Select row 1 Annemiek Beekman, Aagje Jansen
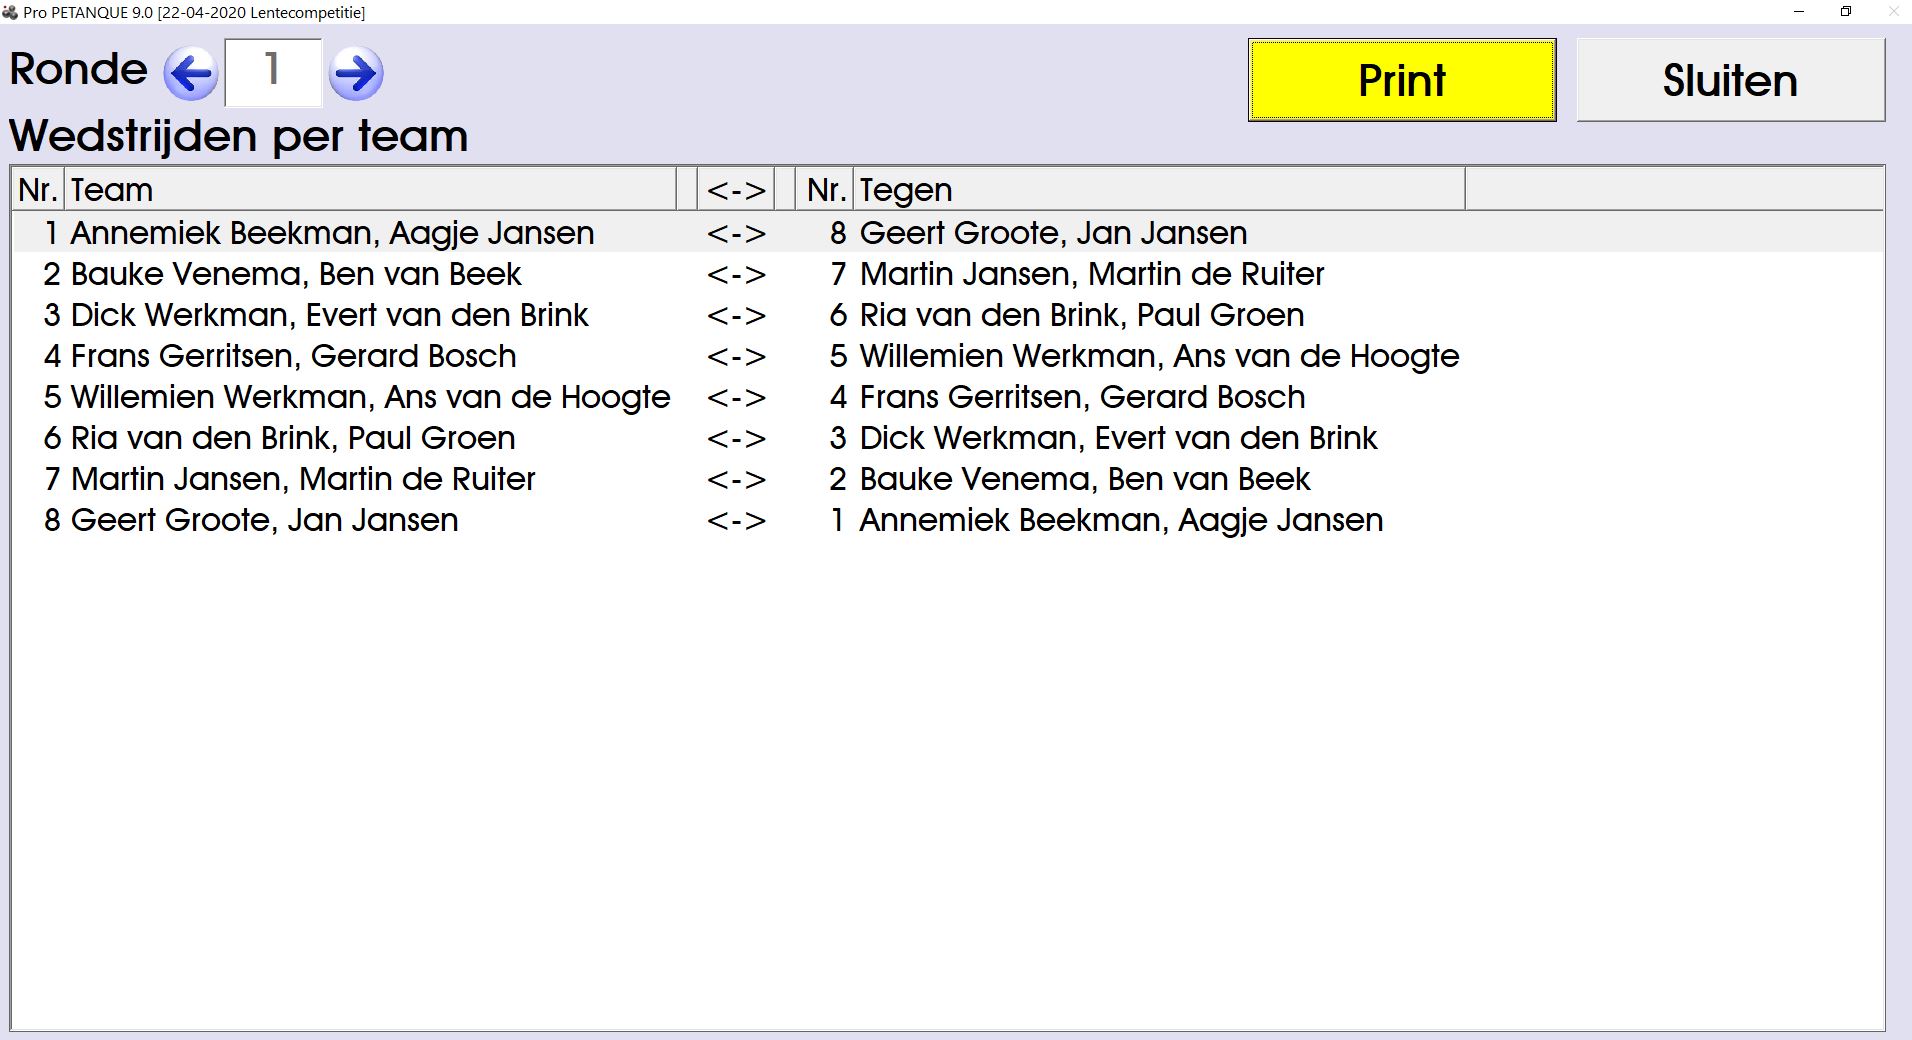Screen dimensions: 1912x1040 332,233
